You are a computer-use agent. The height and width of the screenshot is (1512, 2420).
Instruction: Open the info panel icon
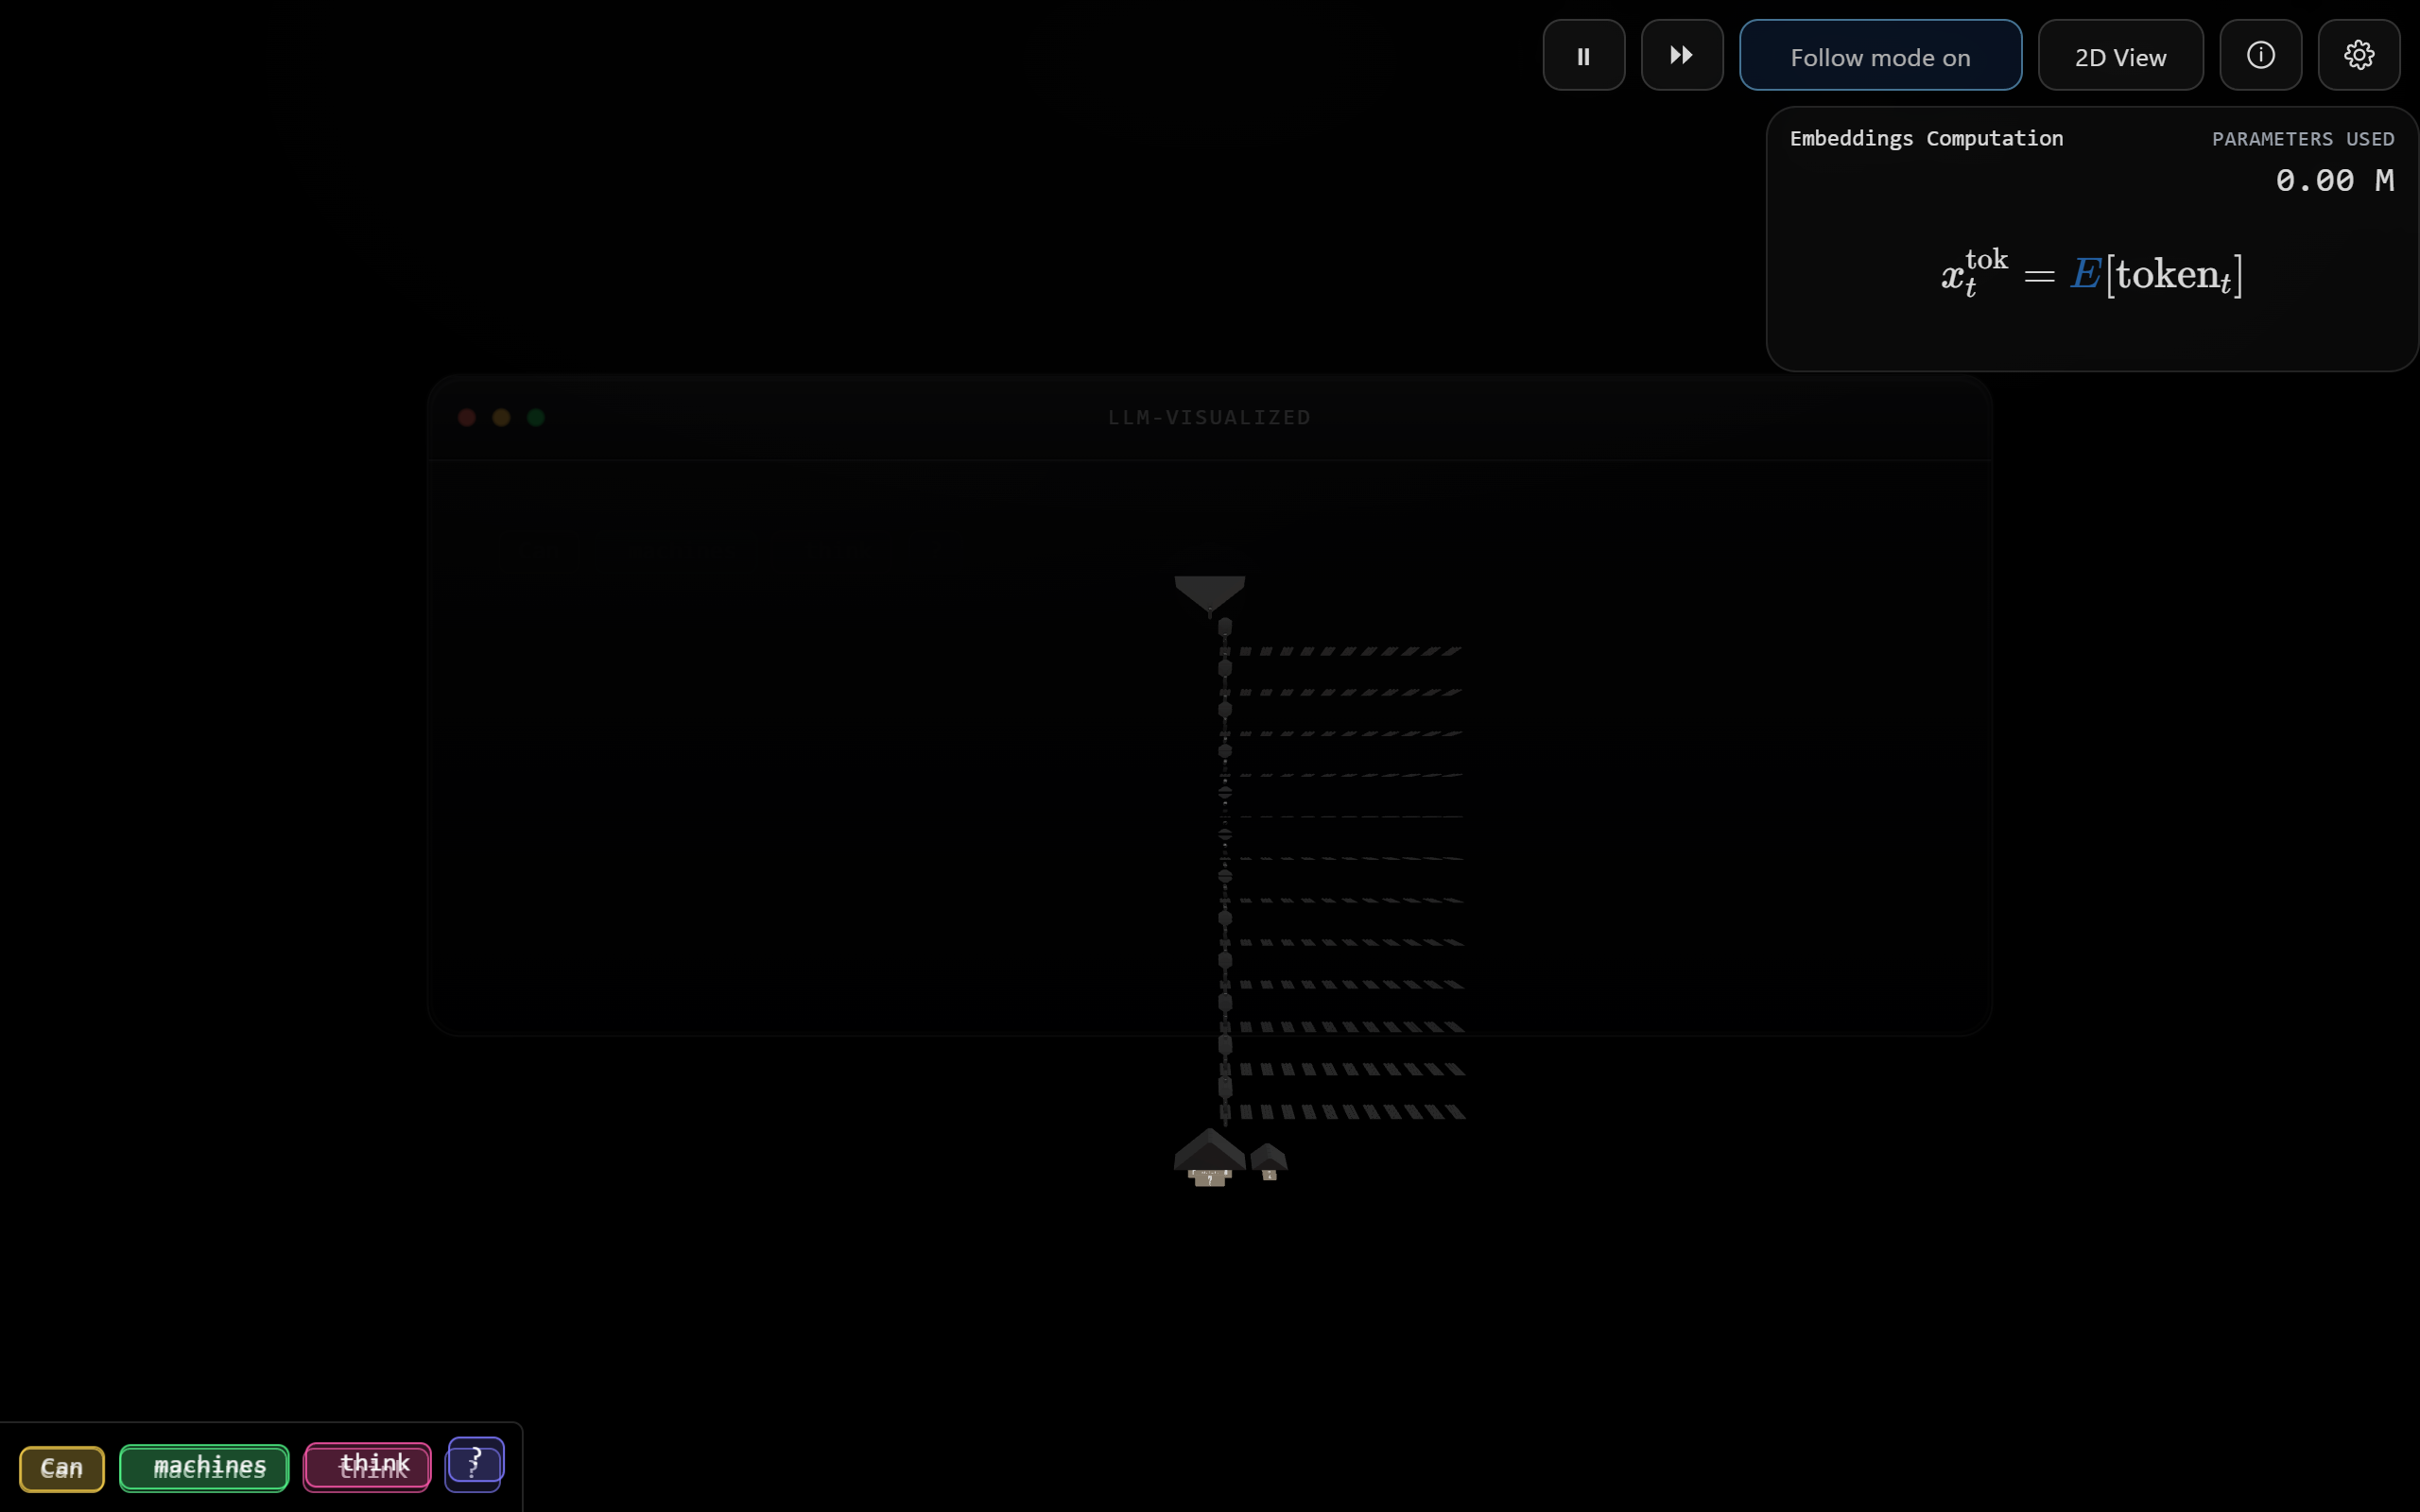(2261, 55)
